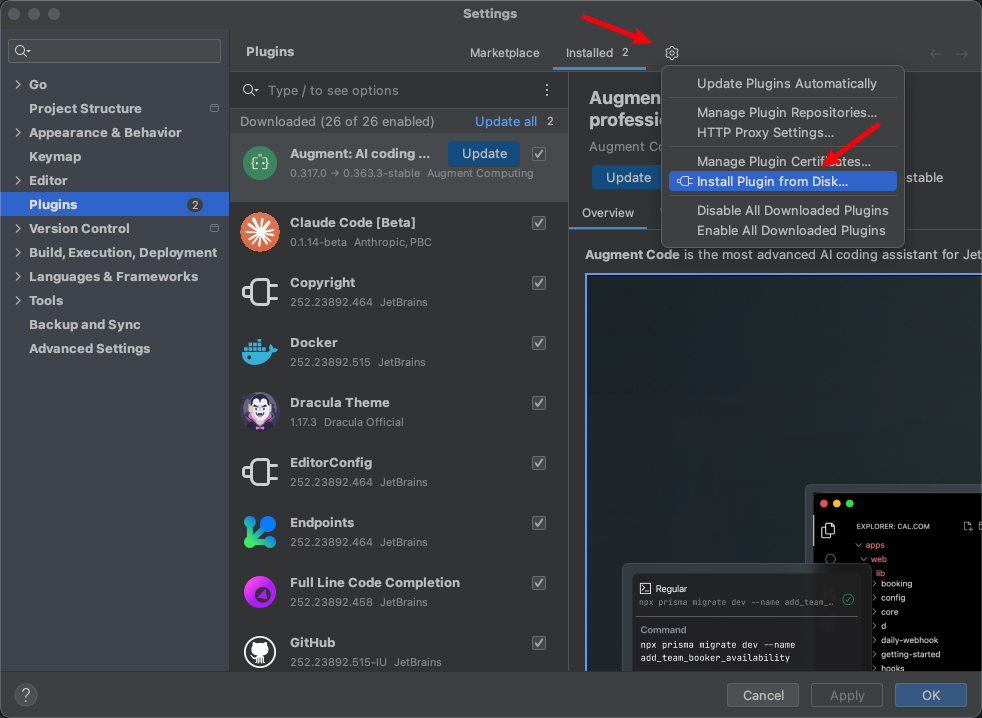This screenshot has height=718, width=982.
Task: Disable the Claude Code plugin checkbox
Action: click(539, 223)
